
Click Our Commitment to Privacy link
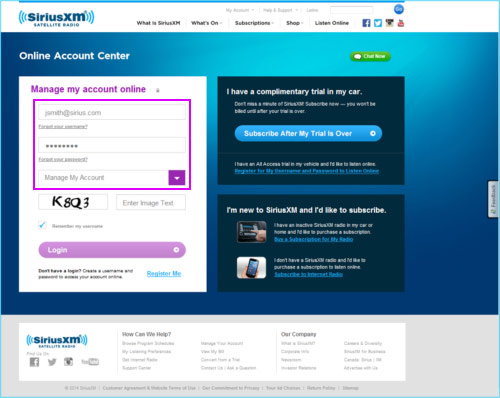(x=231, y=388)
